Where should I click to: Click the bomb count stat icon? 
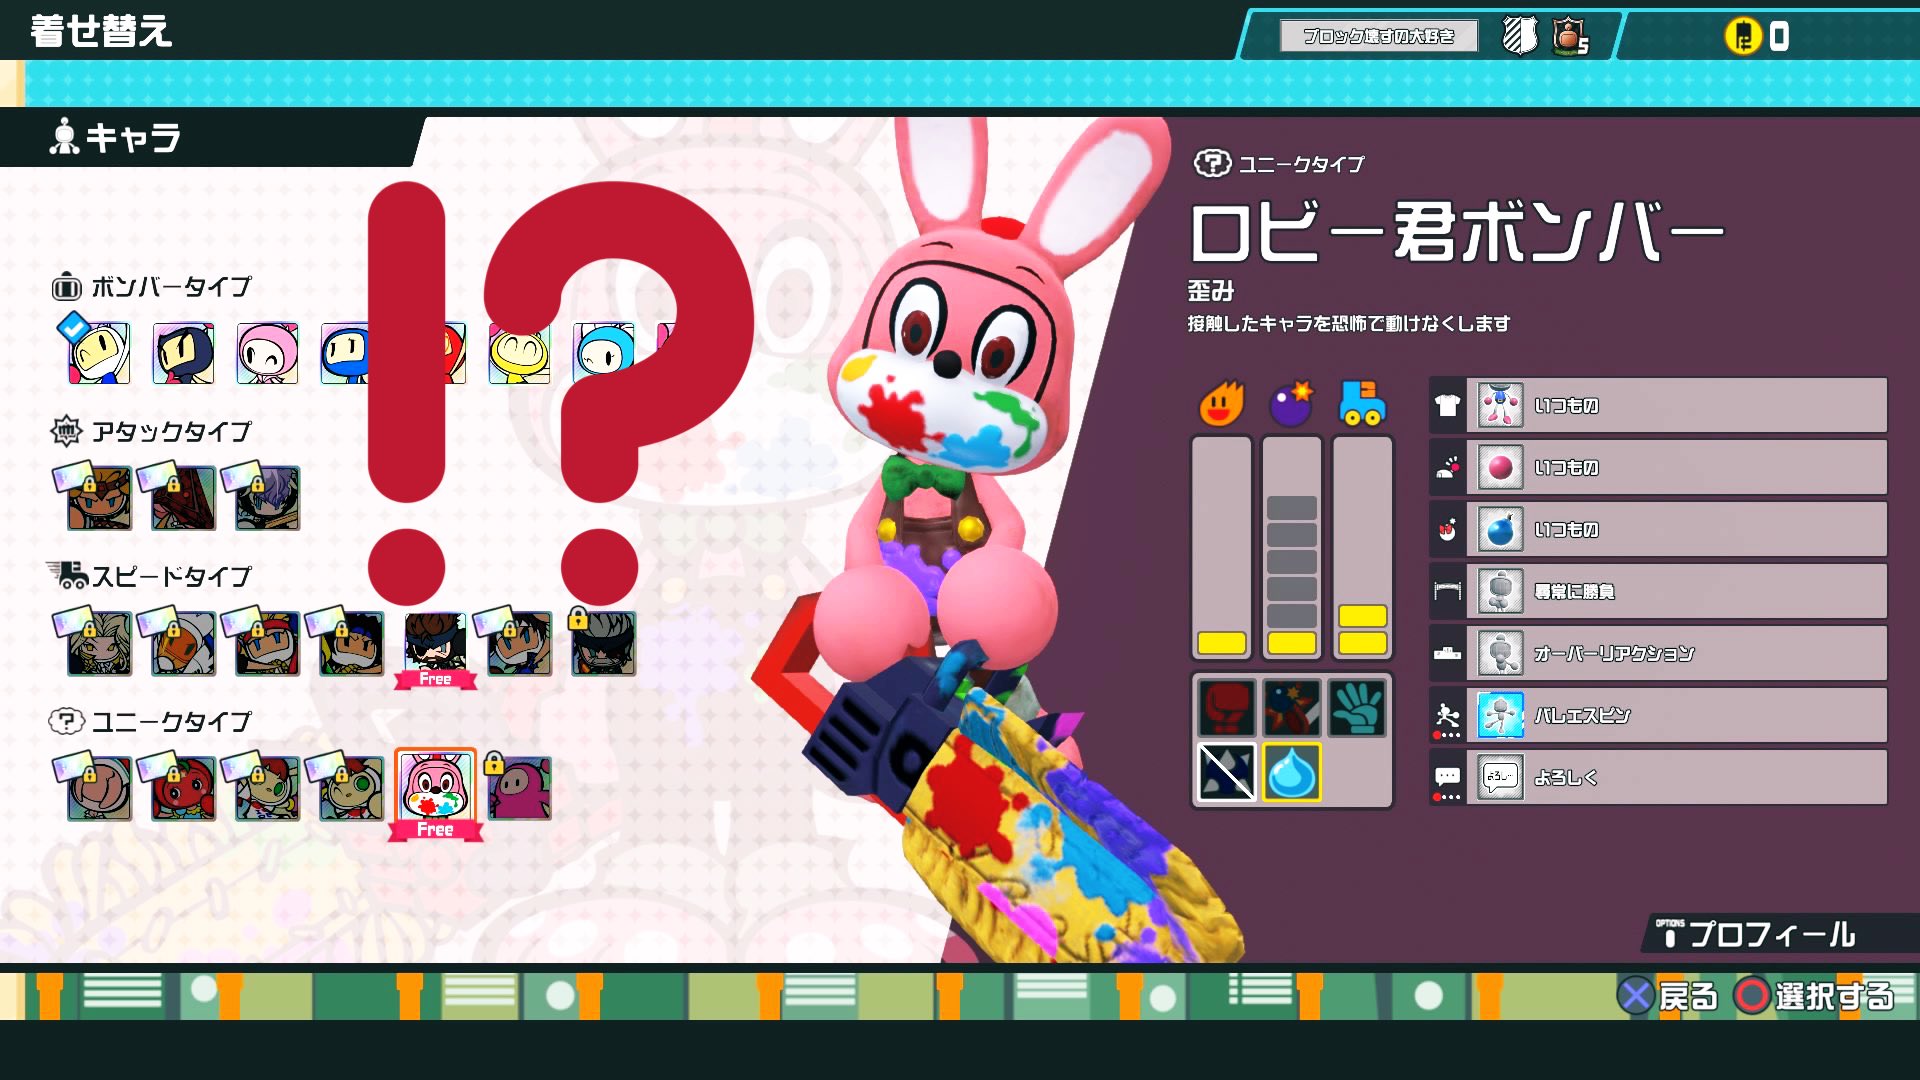(x=1291, y=402)
